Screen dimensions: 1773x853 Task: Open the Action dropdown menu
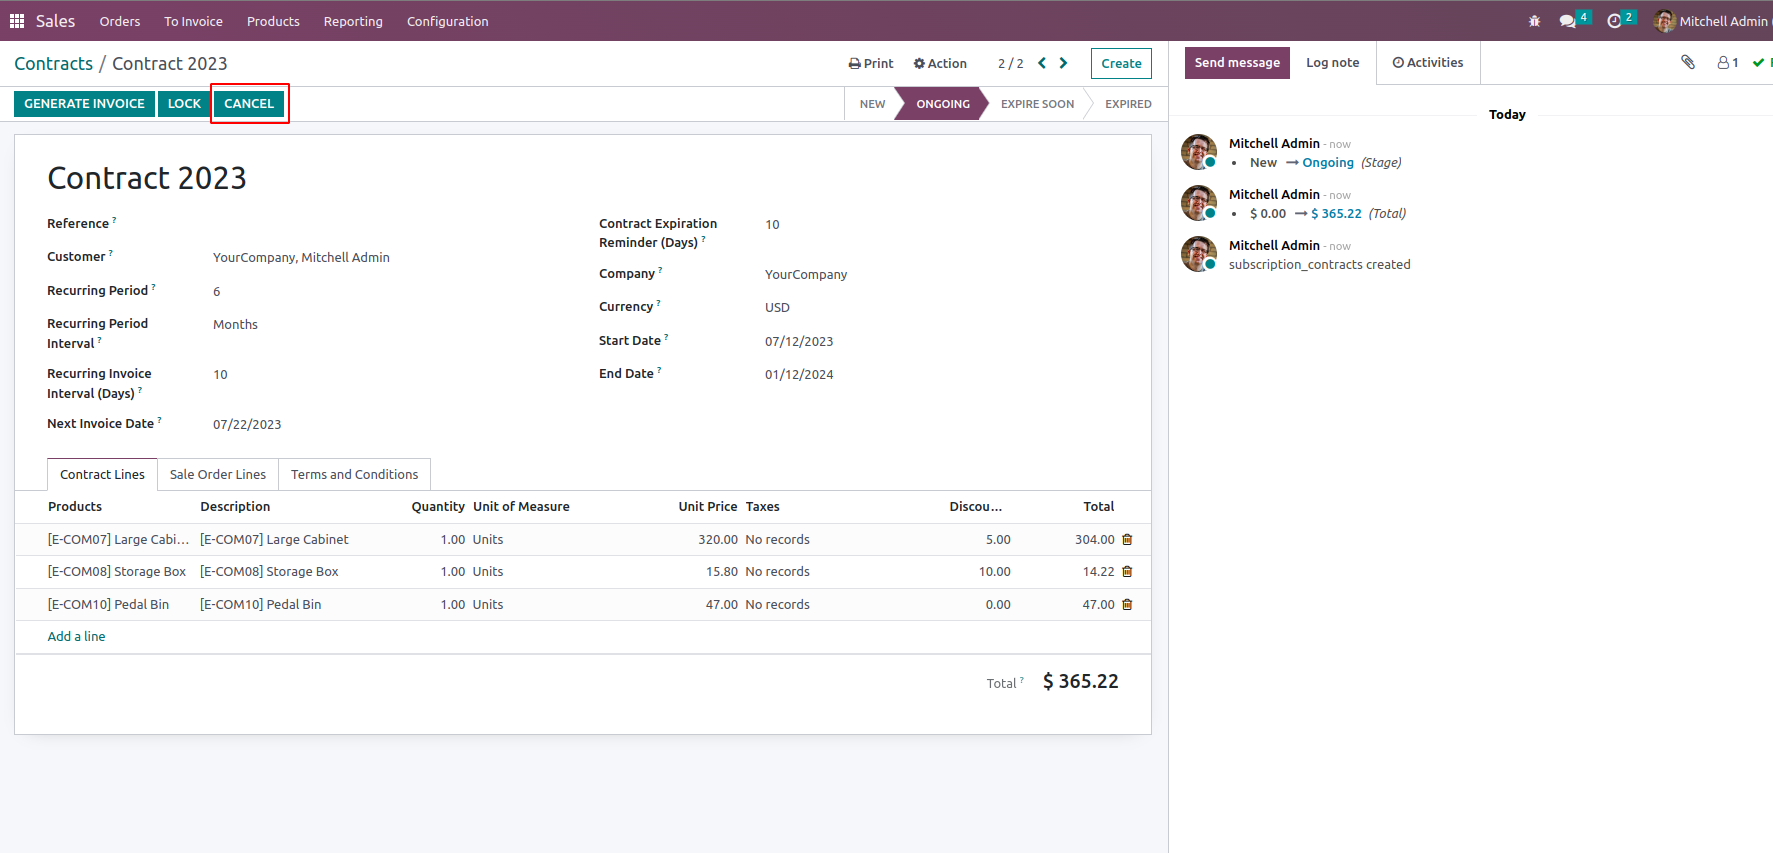point(940,63)
